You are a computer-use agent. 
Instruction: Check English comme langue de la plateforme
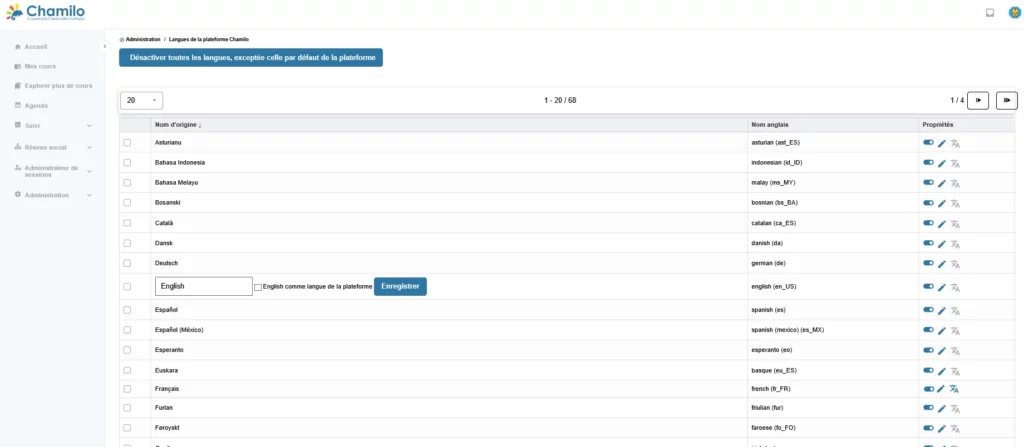[258, 287]
